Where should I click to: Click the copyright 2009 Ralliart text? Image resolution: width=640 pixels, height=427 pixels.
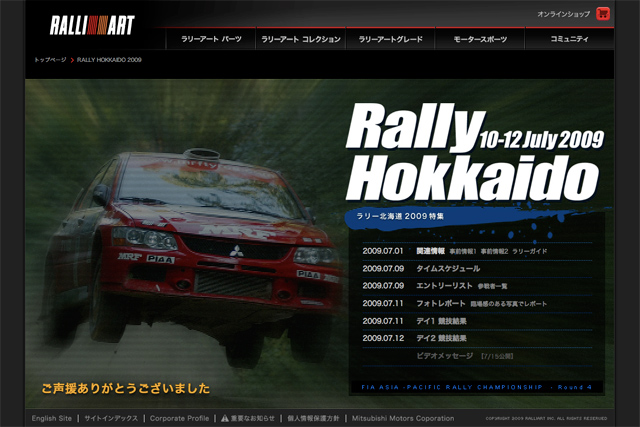546,418
